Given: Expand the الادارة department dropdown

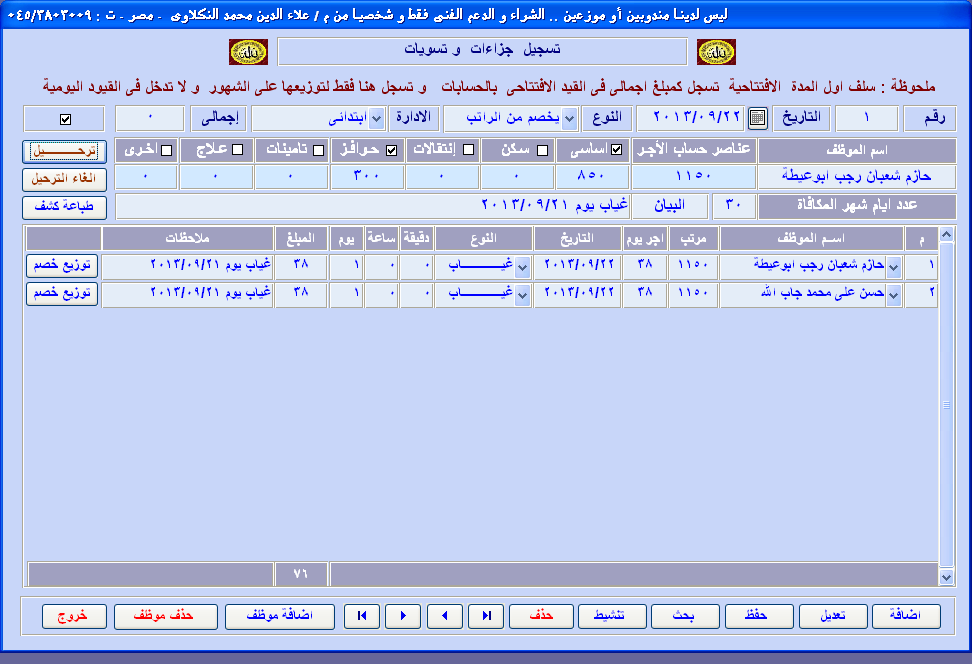Looking at the screenshot, I should (x=377, y=118).
